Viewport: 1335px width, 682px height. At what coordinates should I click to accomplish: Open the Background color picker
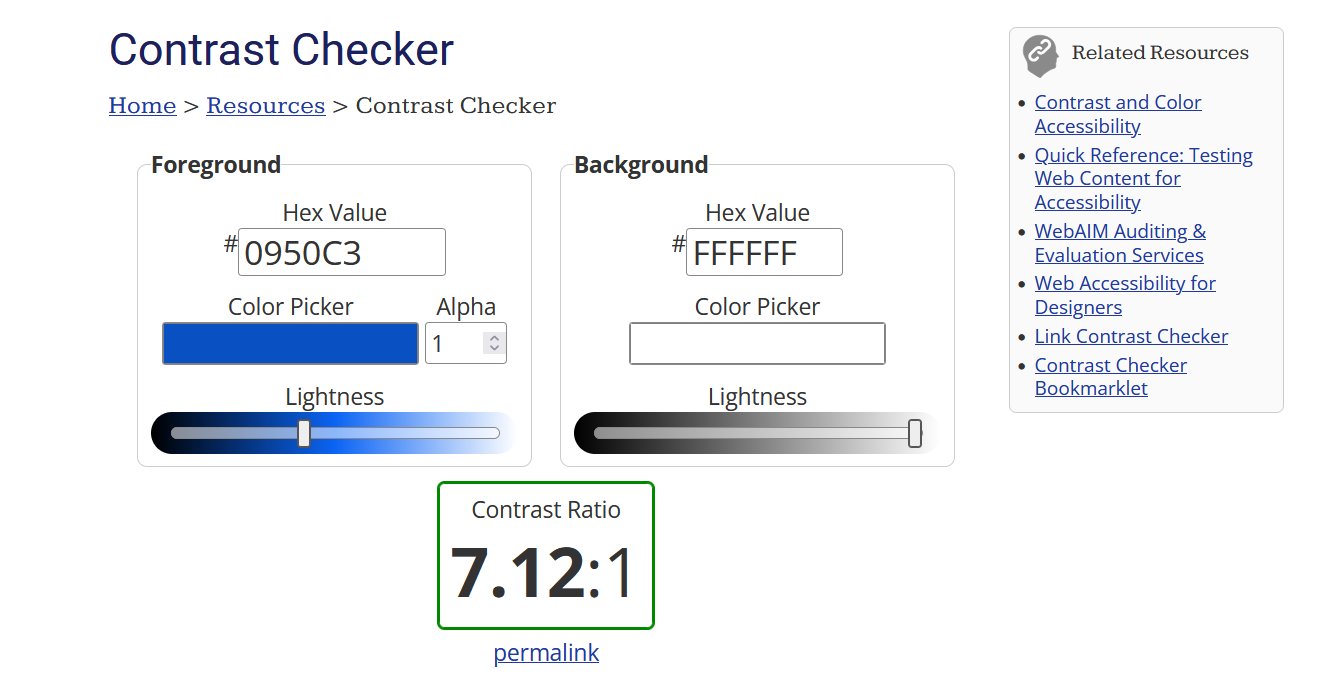[757, 343]
